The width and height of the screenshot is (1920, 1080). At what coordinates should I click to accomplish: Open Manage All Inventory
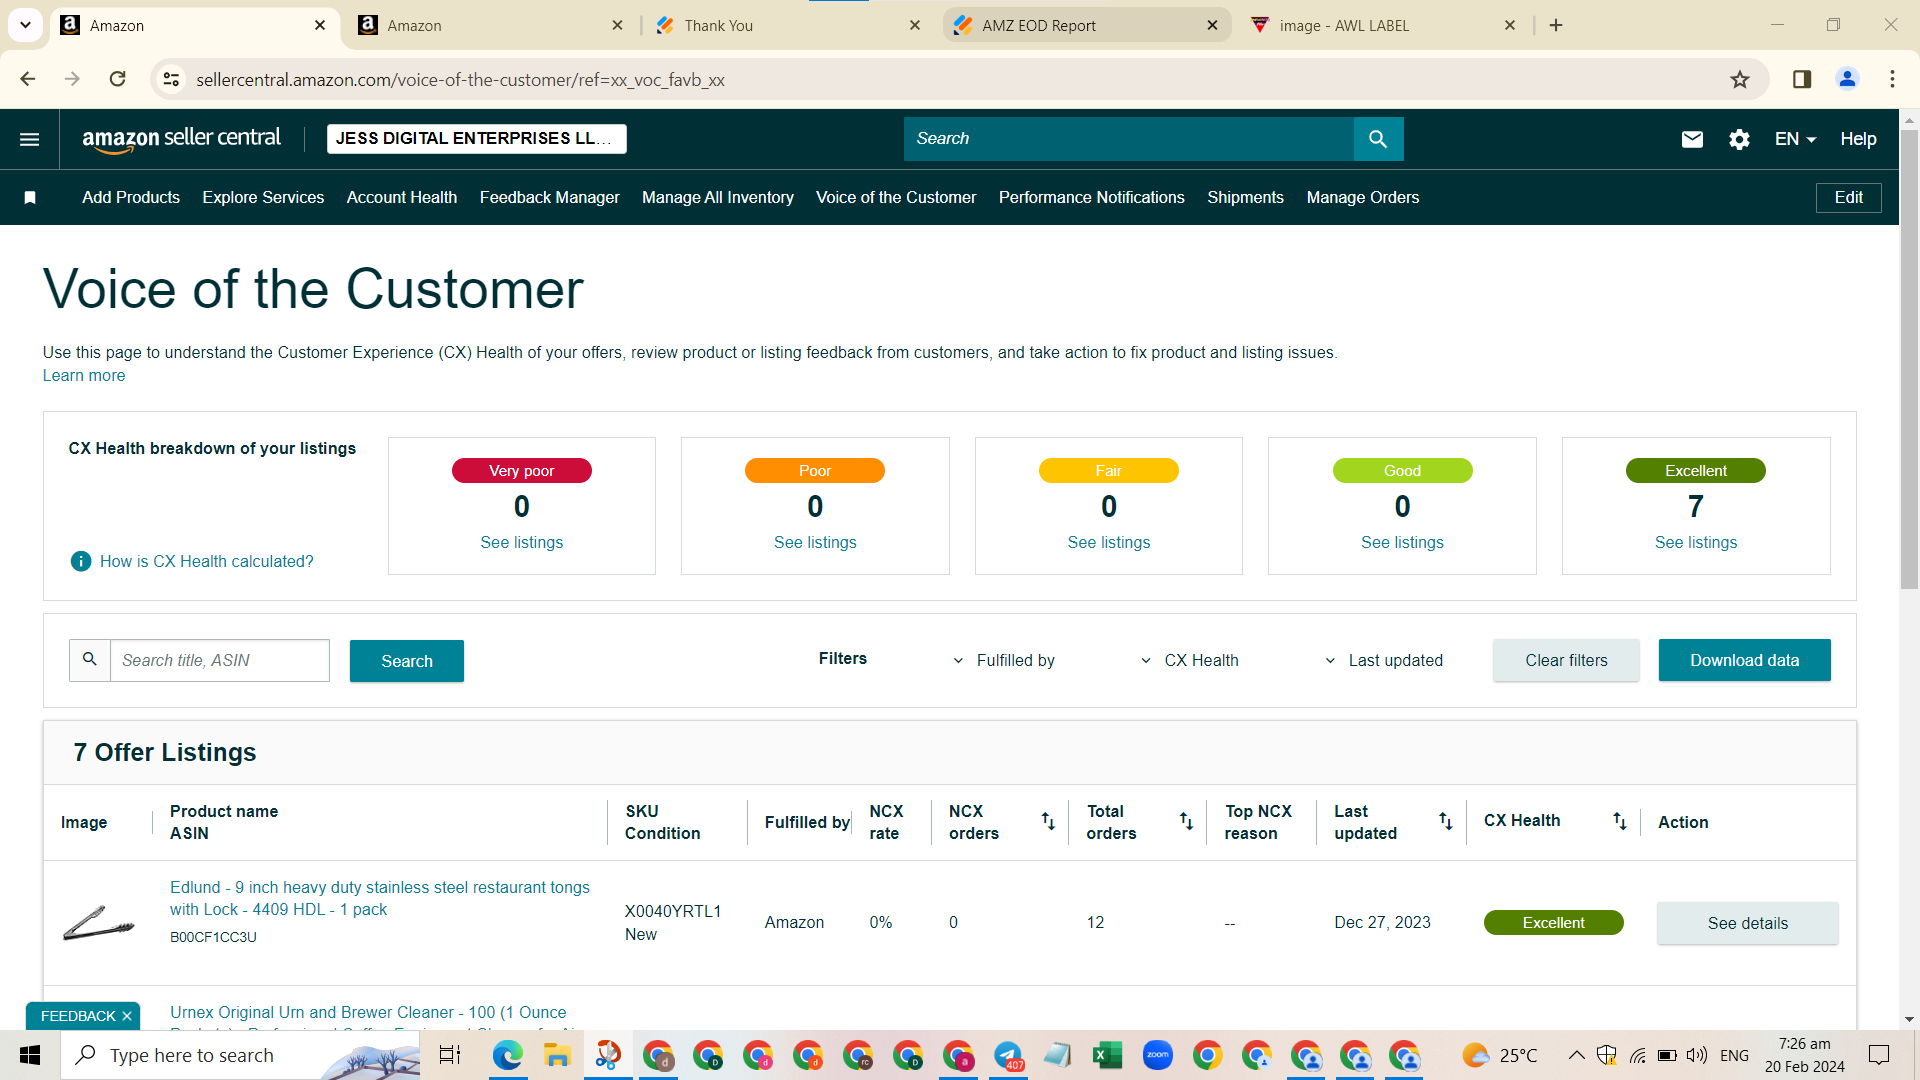pos(717,198)
